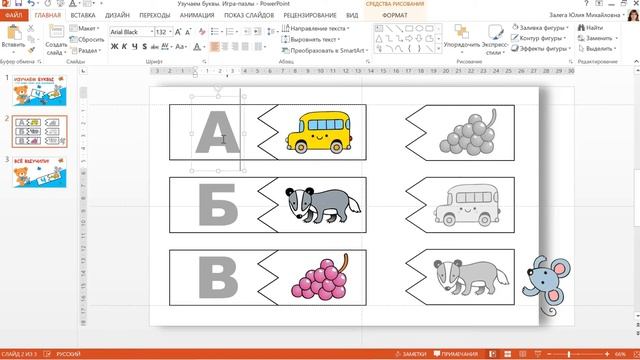Click Преобразовать в SmartArt
640x360 pixels.
pos(325,51)
